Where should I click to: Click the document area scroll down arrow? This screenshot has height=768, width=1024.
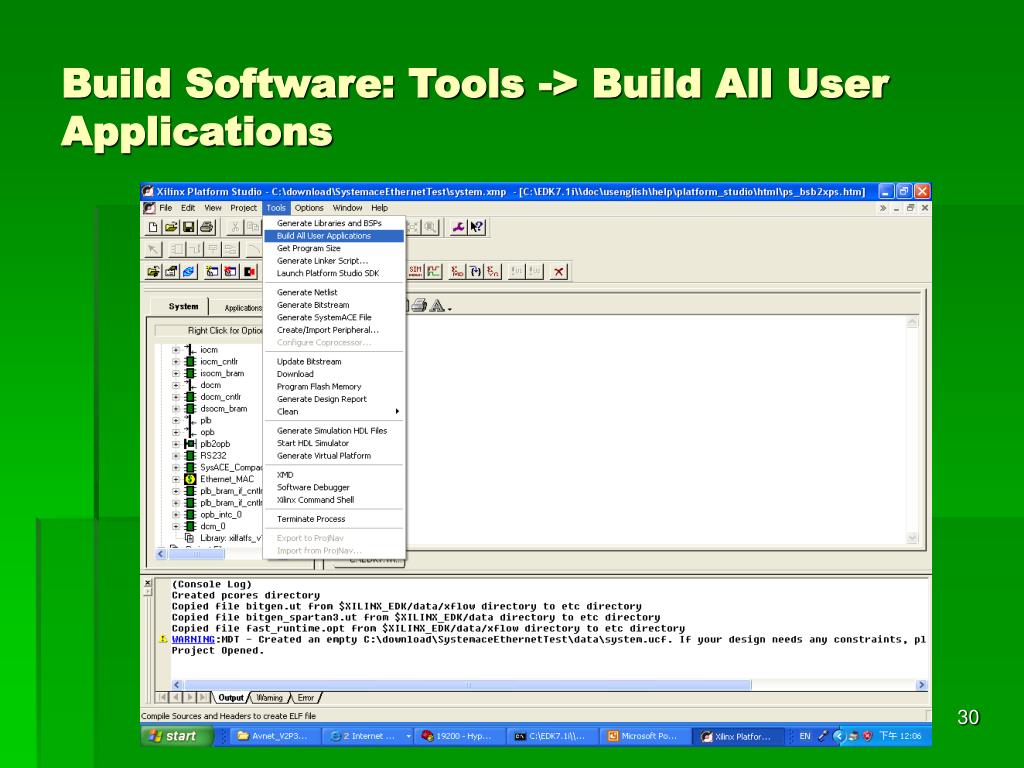[x=912, y=538]
